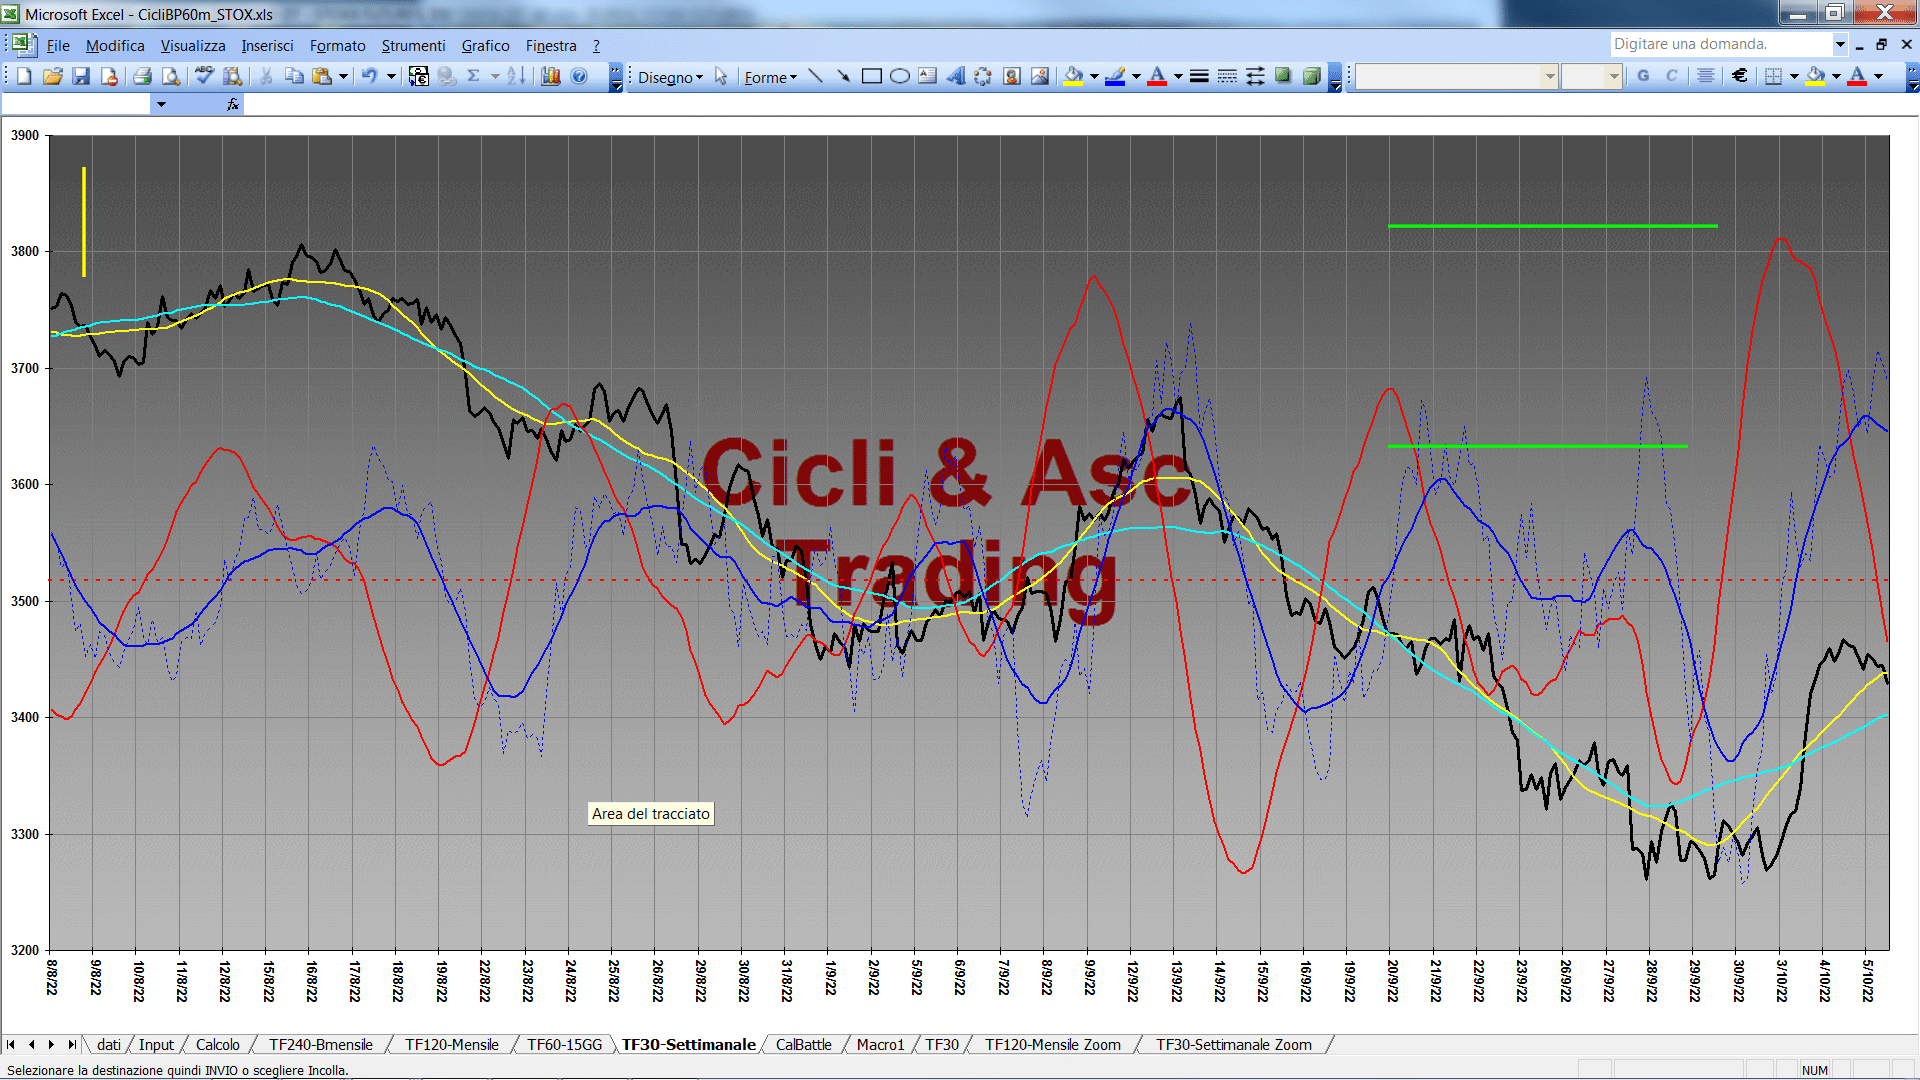Viewport: 1920px width, 1080px height.
Task: Open Print Preview magnifier icon
Action: coord(171,76)
